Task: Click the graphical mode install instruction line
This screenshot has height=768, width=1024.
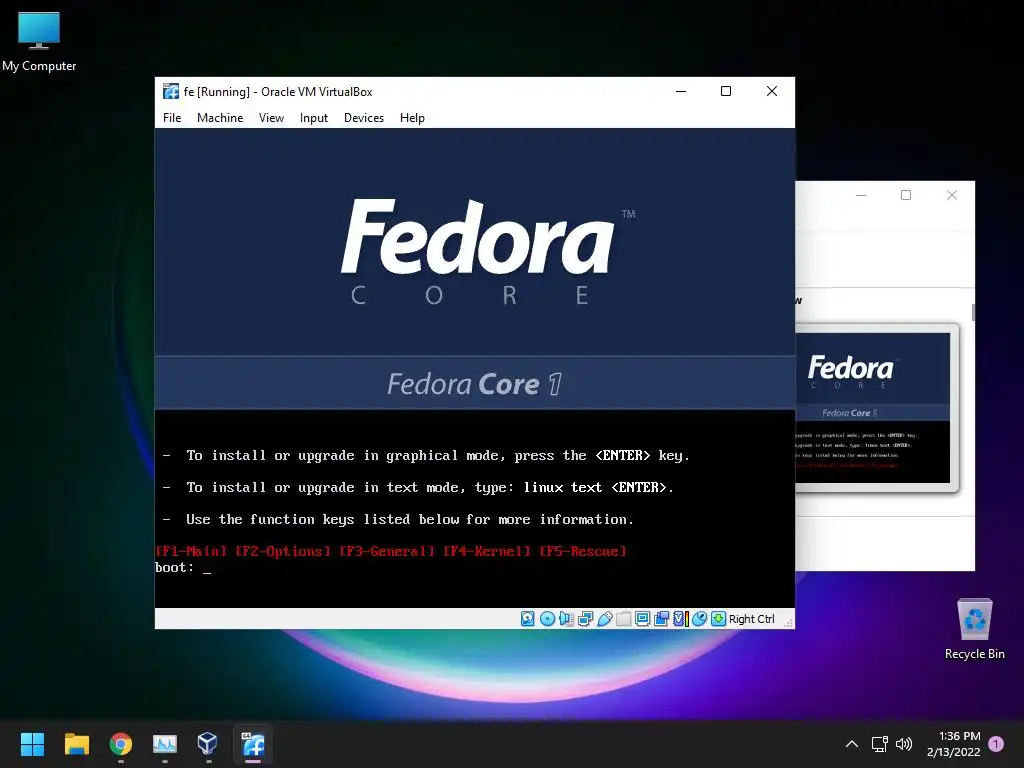Action: [x=426, y=456]
